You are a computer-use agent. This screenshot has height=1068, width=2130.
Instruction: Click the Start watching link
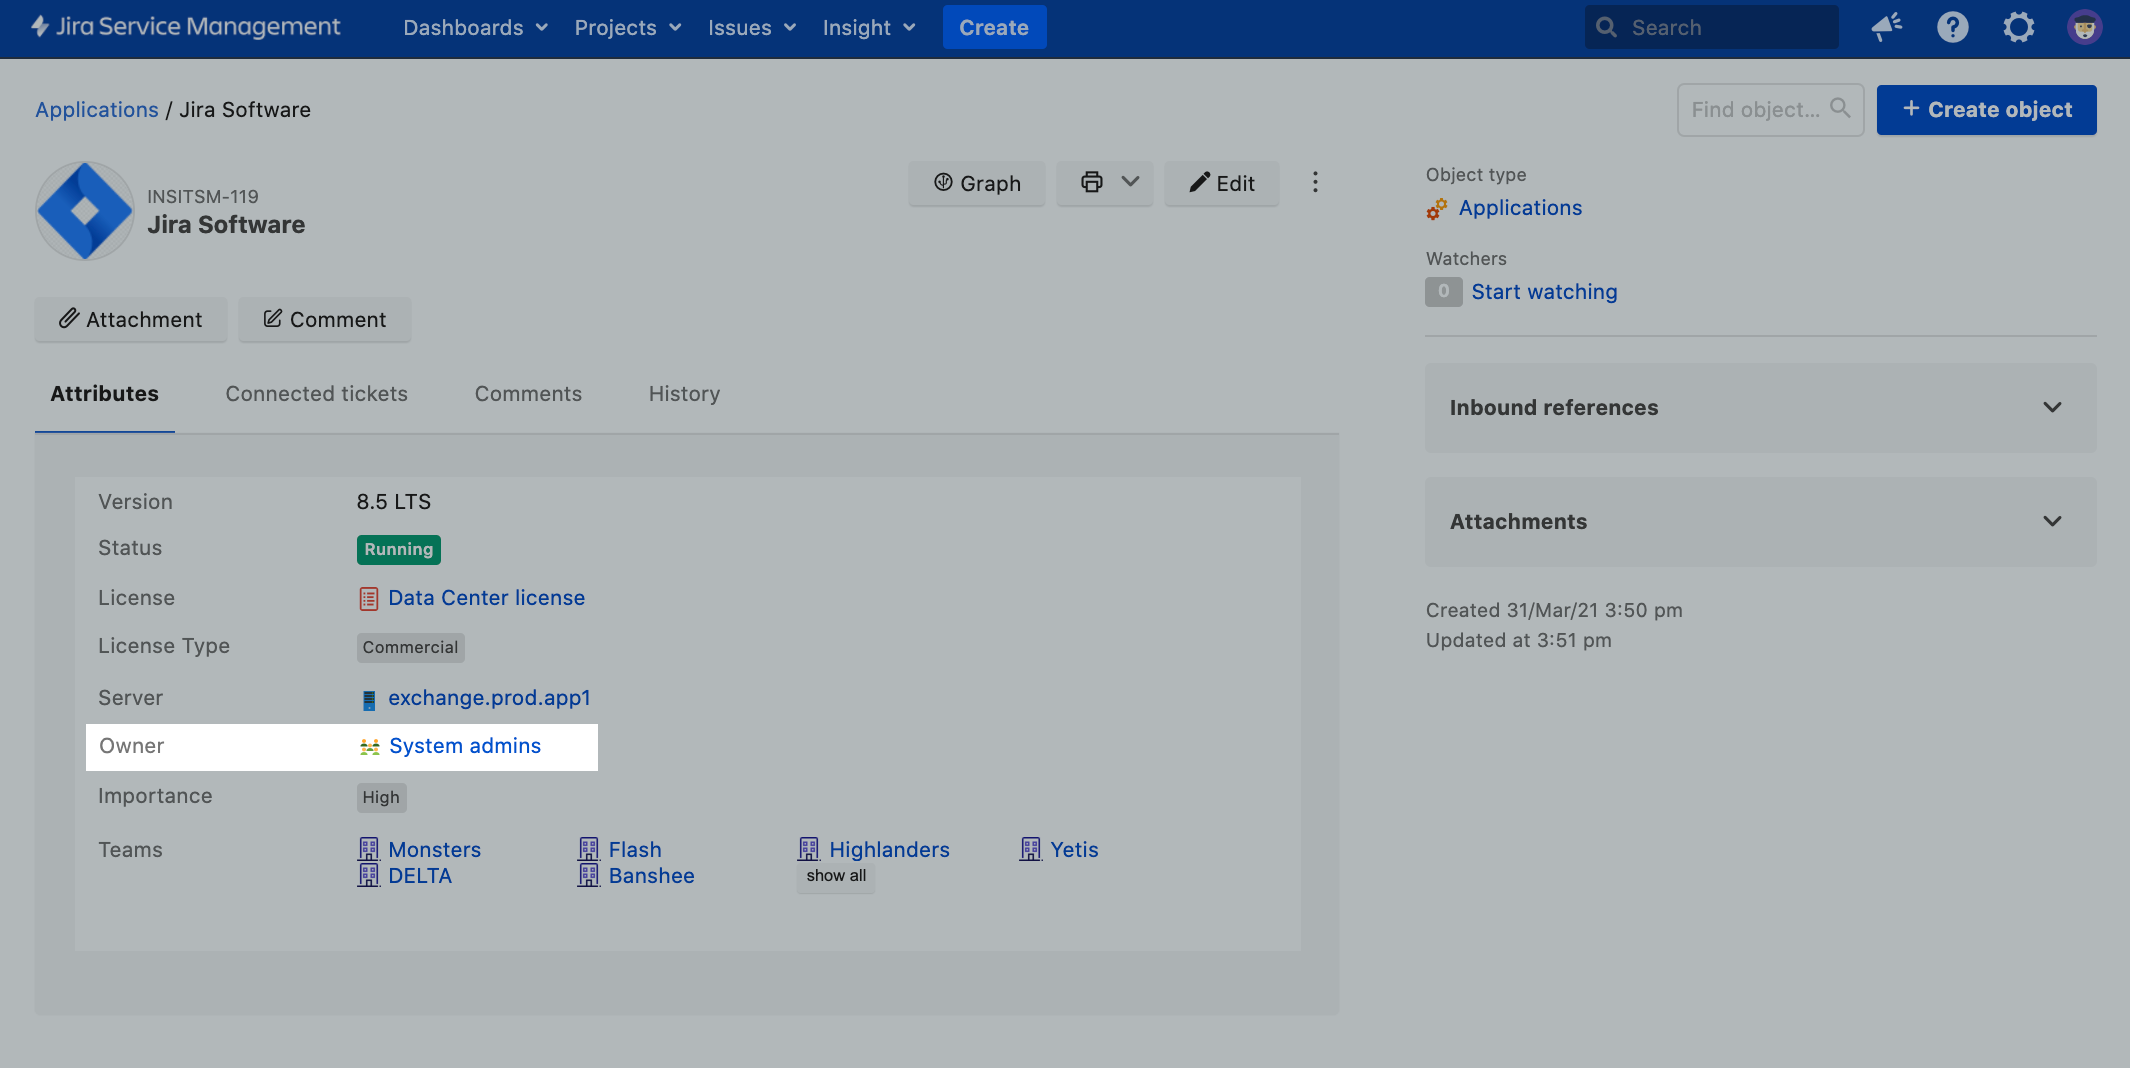coord(1544,292)
